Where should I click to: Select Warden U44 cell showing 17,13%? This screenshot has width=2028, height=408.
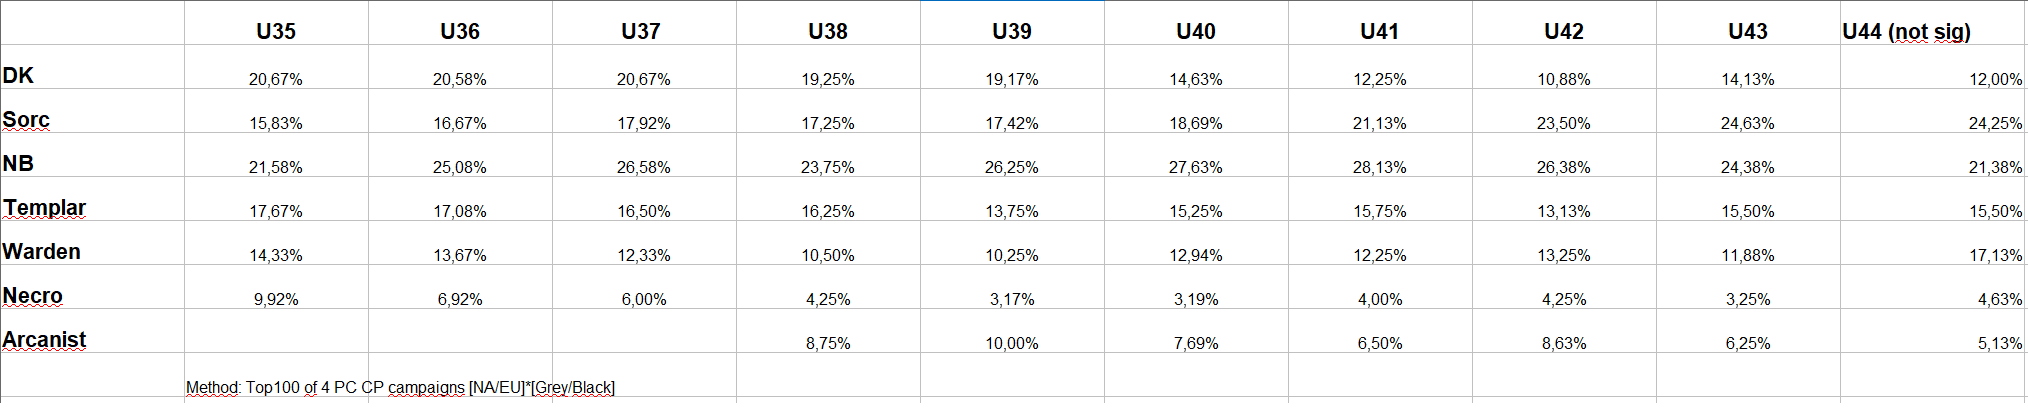click(1932, 243)
